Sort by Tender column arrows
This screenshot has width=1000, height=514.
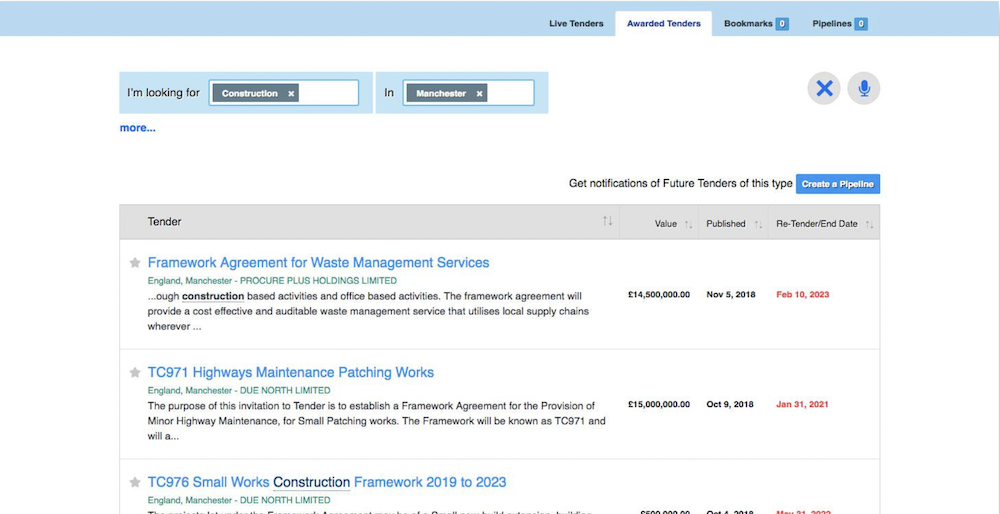click(607, 221)
